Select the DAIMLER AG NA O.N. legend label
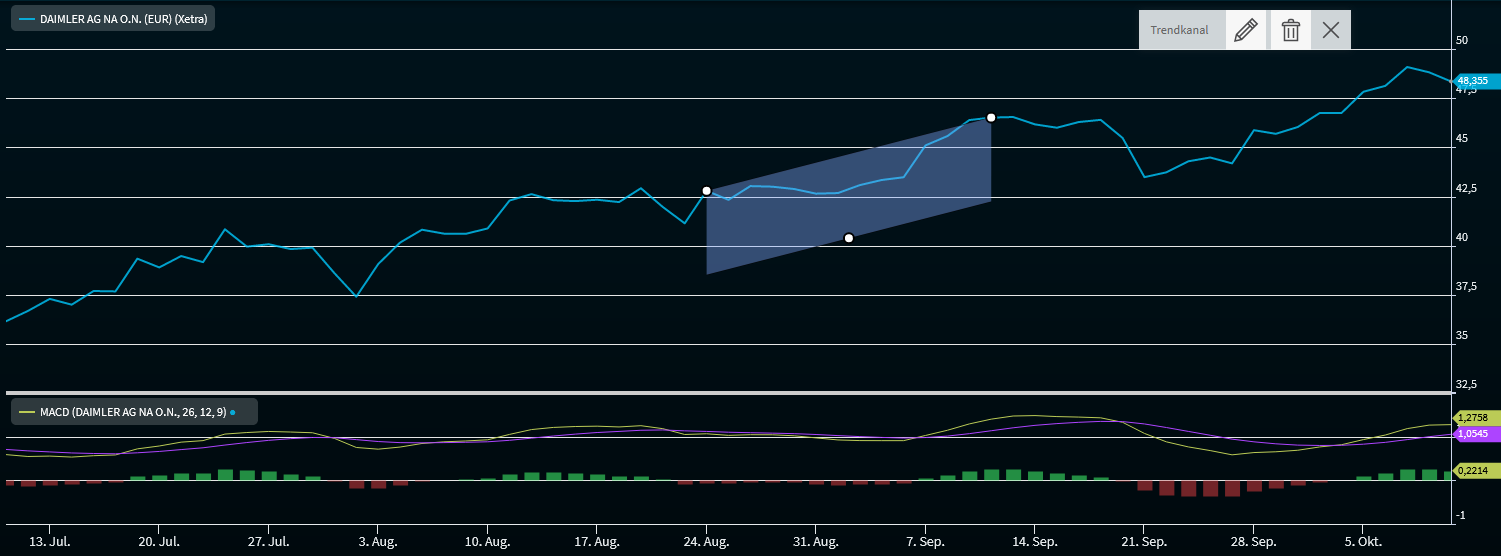1501x556 pixels. coord(113,19)
